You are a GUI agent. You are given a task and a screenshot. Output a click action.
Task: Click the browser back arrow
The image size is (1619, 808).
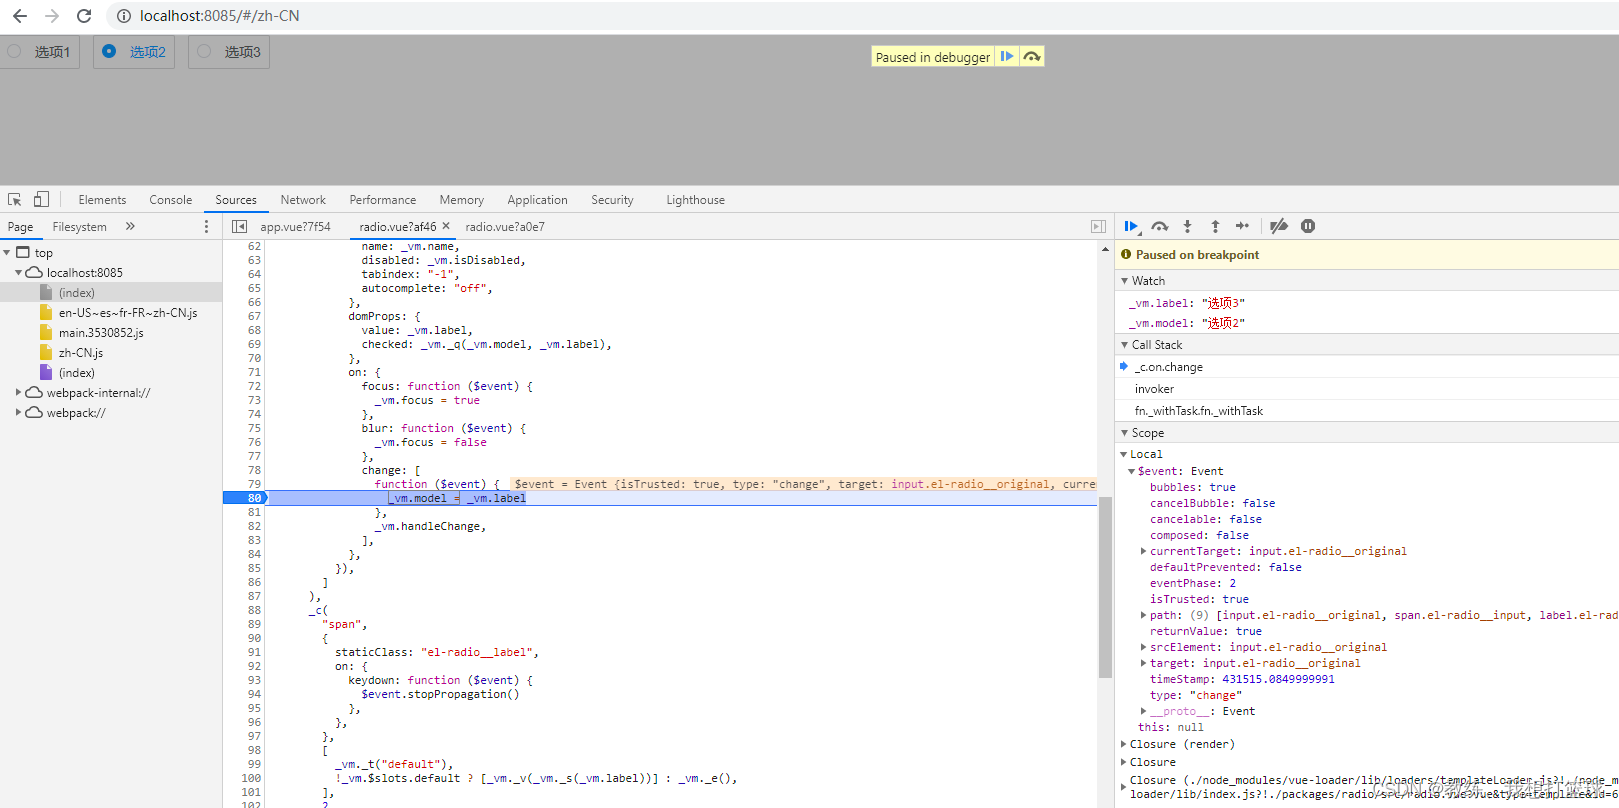tap(20, 16)
